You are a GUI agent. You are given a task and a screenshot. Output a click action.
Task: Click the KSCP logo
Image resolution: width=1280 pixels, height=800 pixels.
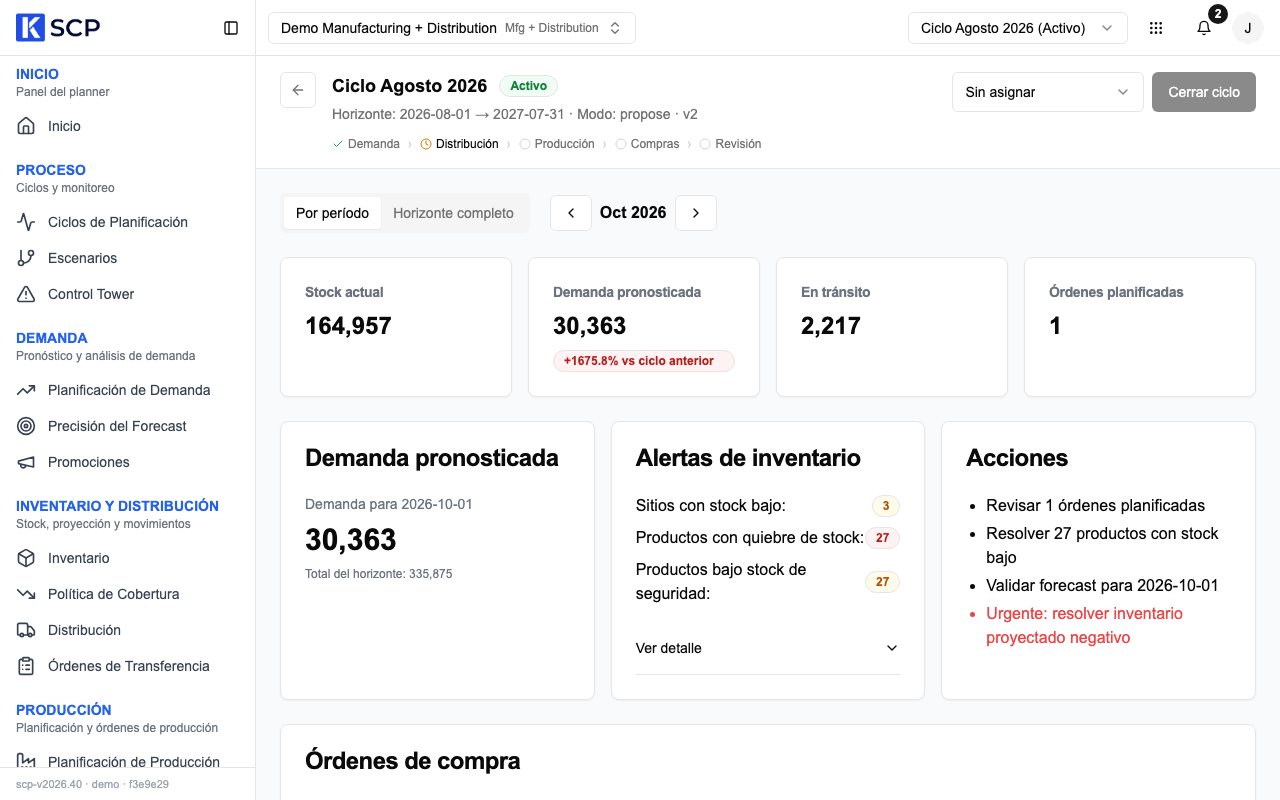coord(58,28)
